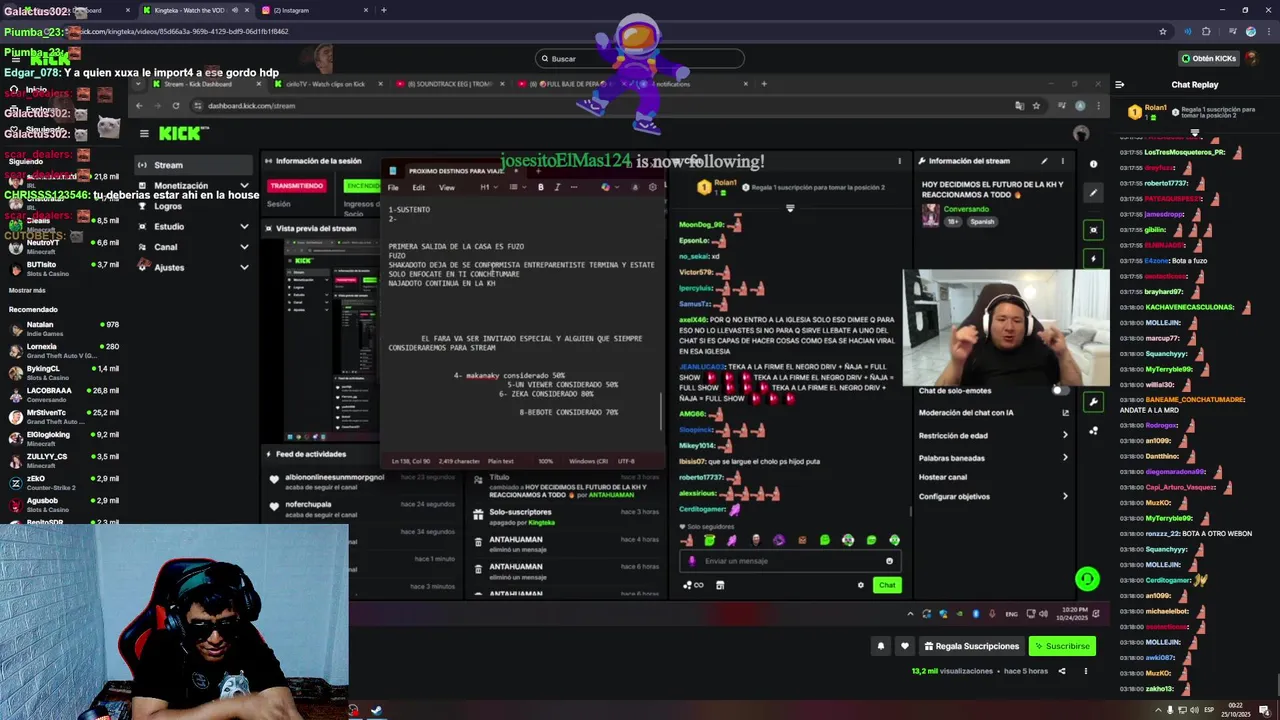Viewport: 1280px width, 720px height.
Task: Collapse the Chat Replay panel icon
Action: tap(1119, 85)
